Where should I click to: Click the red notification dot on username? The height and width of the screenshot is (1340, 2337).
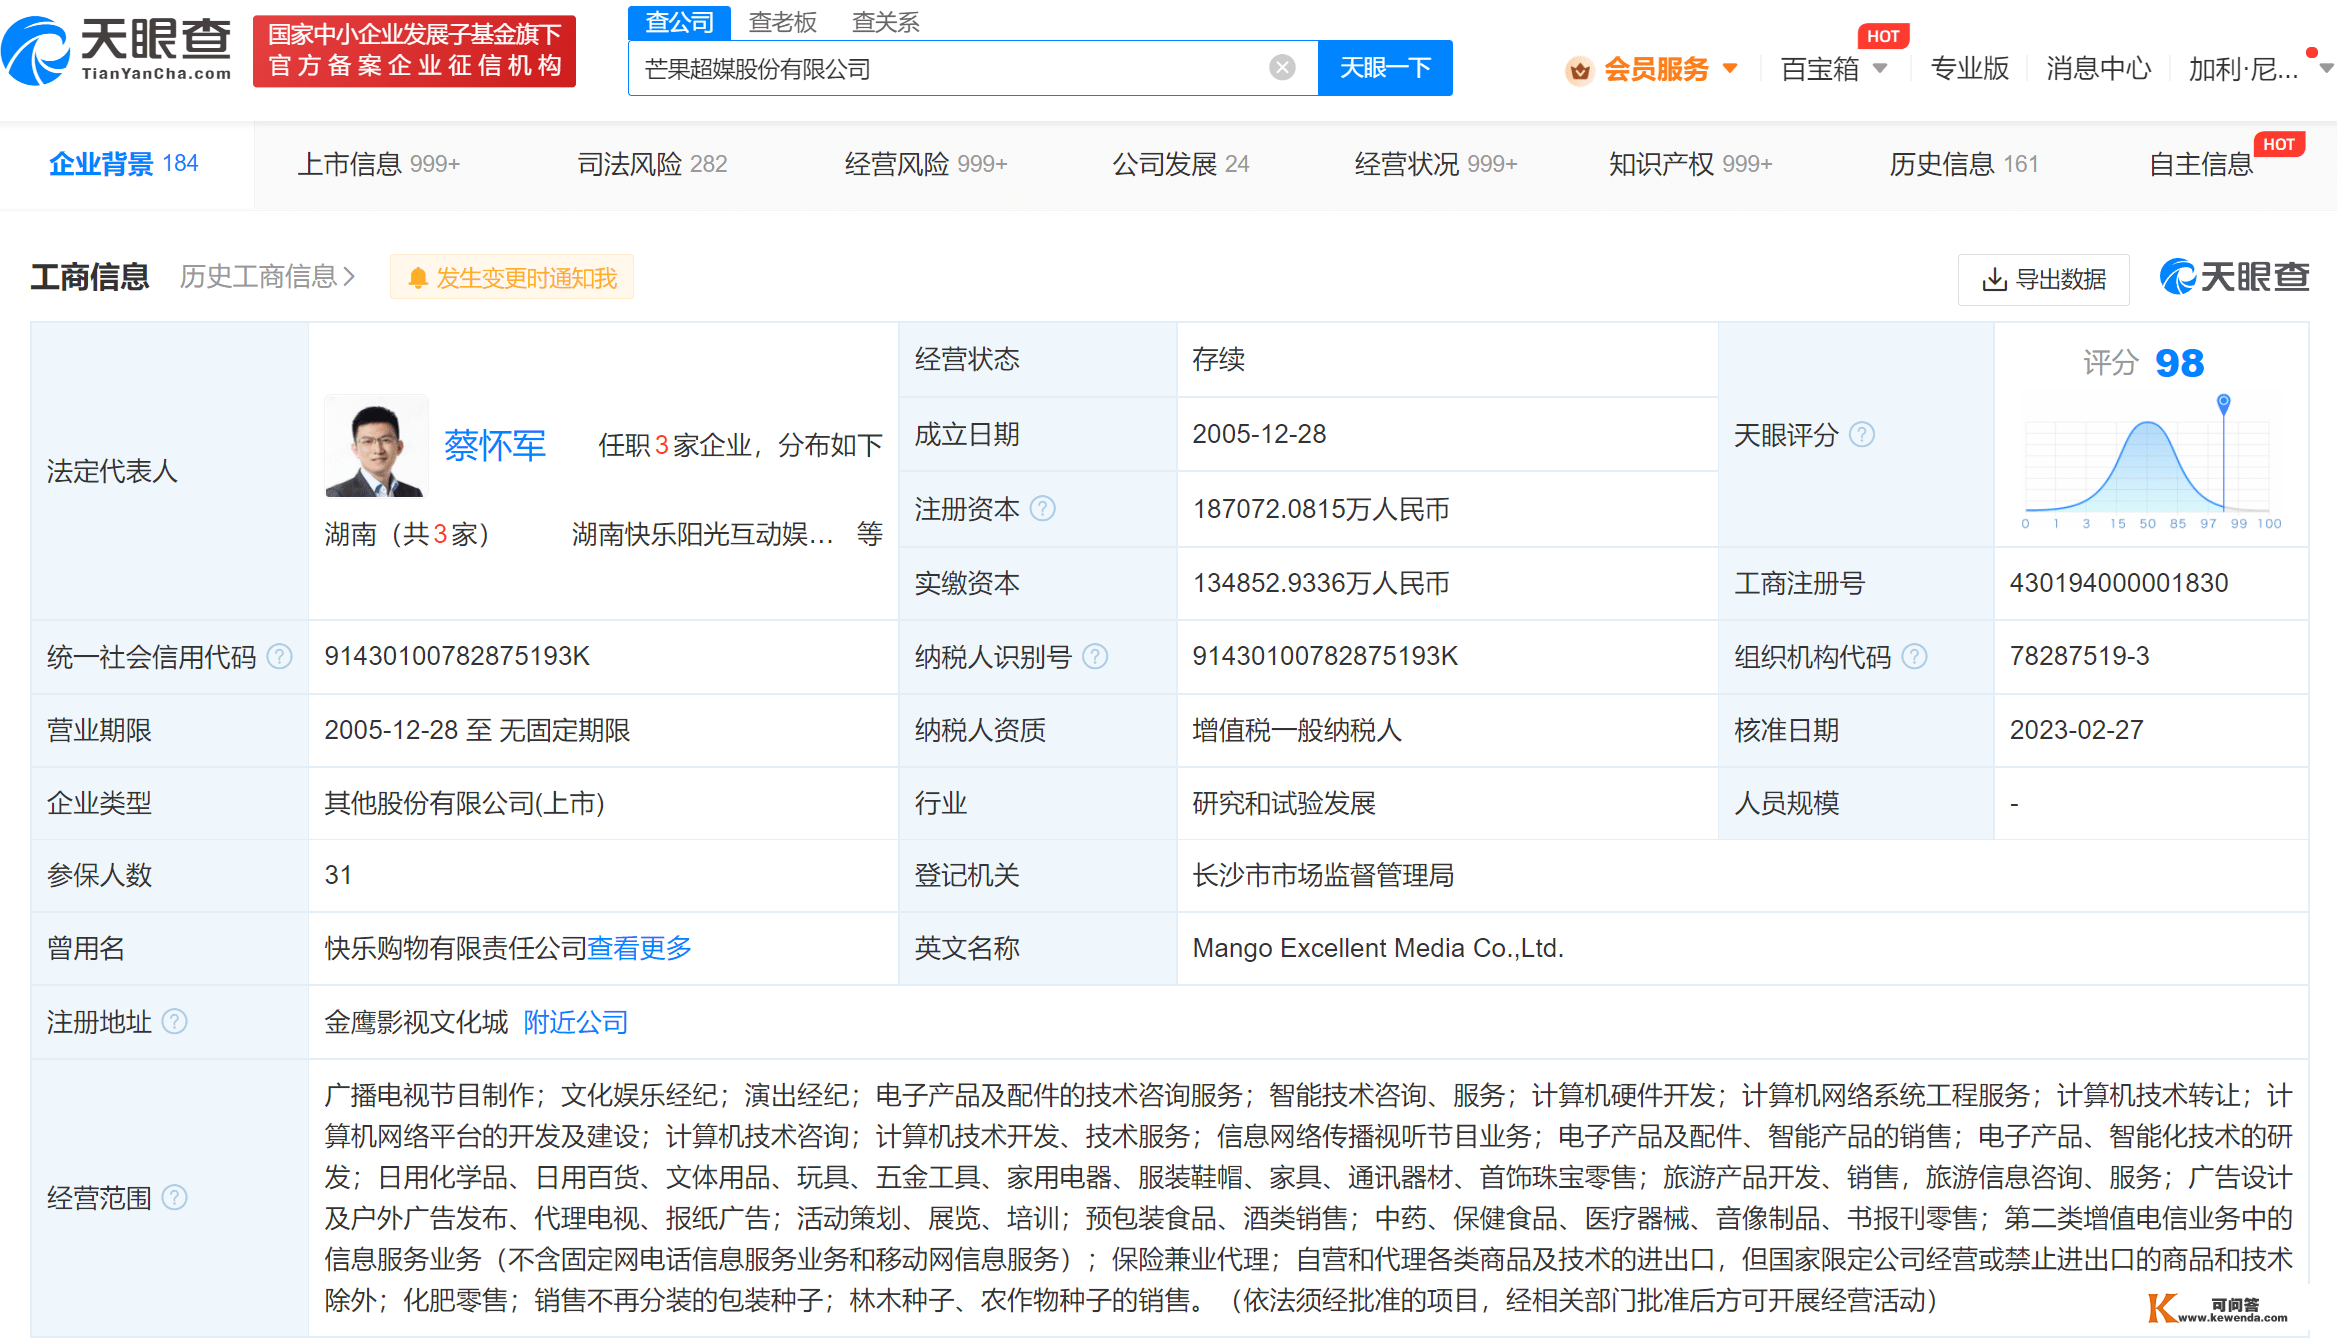click(2311, 52)
